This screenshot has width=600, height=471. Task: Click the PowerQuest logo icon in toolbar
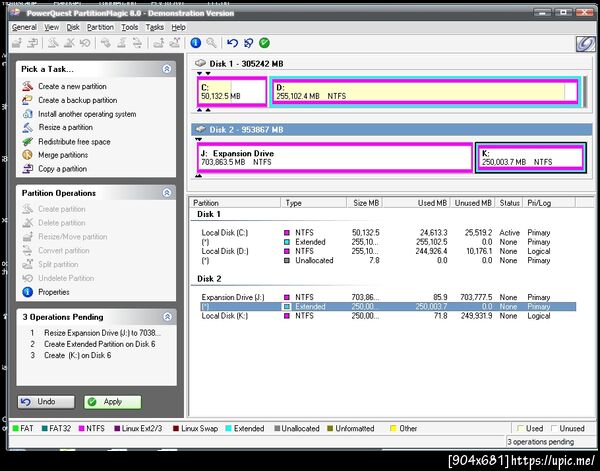(585, 44)
